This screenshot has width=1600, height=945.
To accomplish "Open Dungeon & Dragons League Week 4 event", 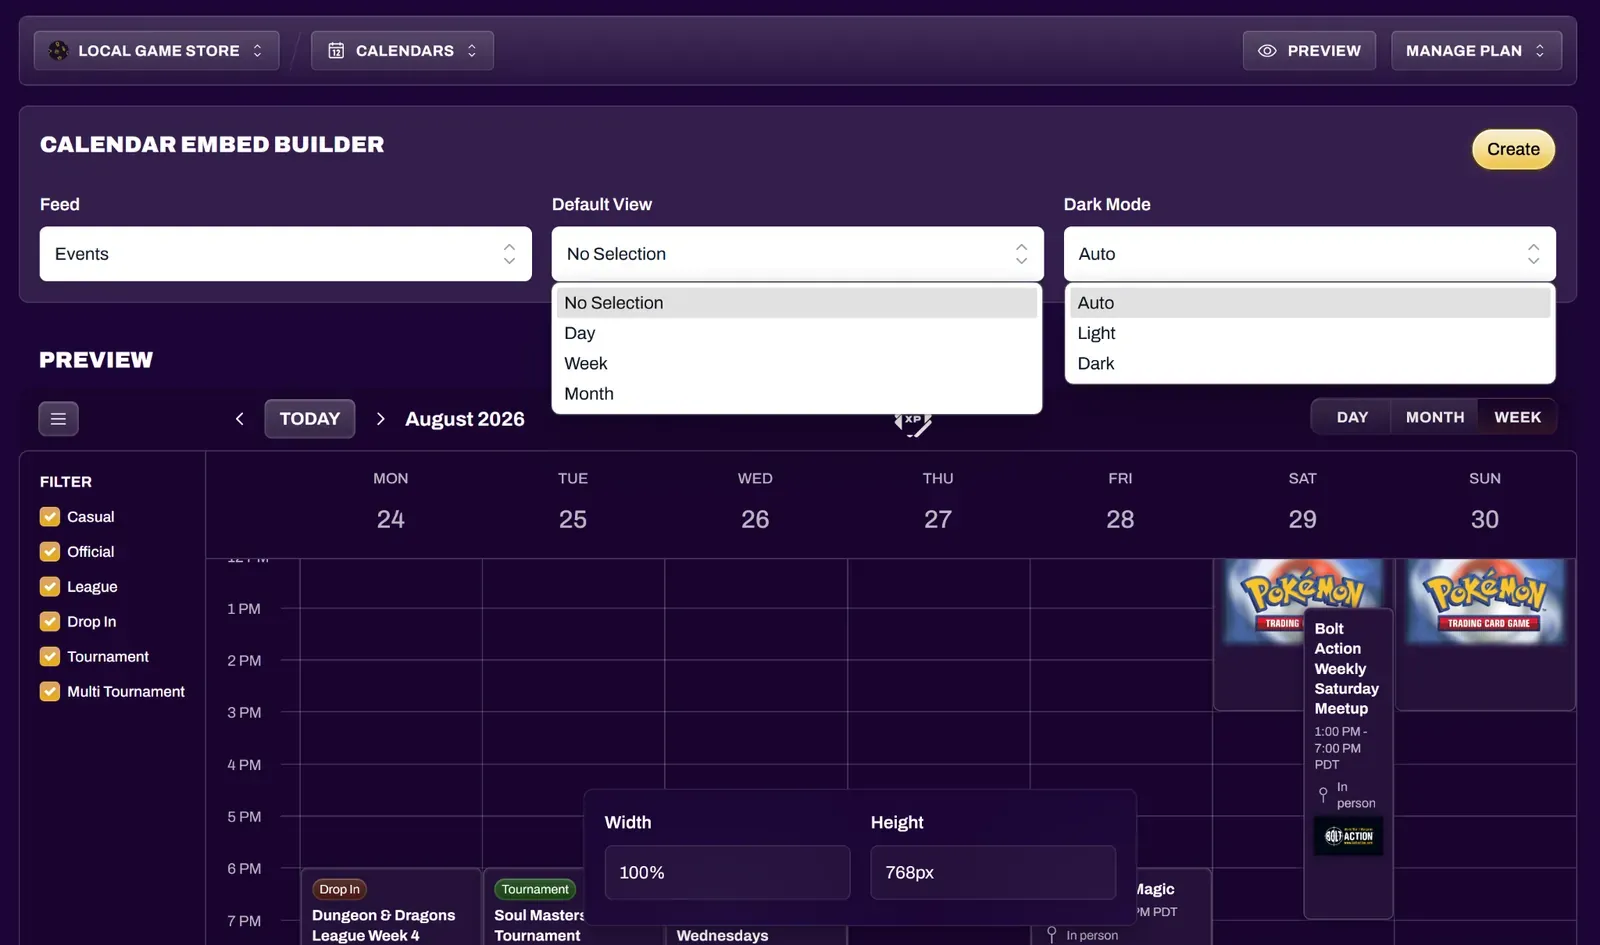I will (391, 907).
